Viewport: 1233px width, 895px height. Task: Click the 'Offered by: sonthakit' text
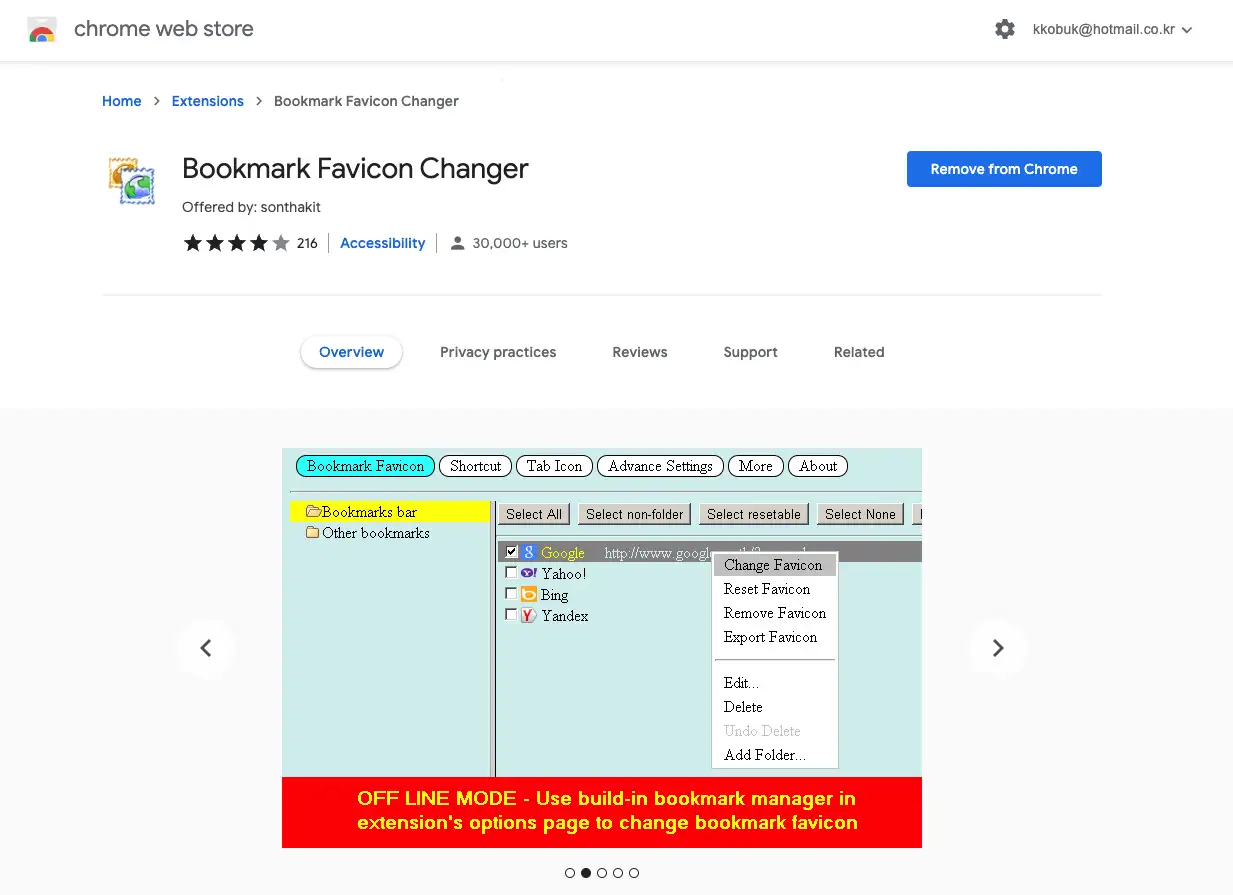pyautogui.click(x=251, y=207)
